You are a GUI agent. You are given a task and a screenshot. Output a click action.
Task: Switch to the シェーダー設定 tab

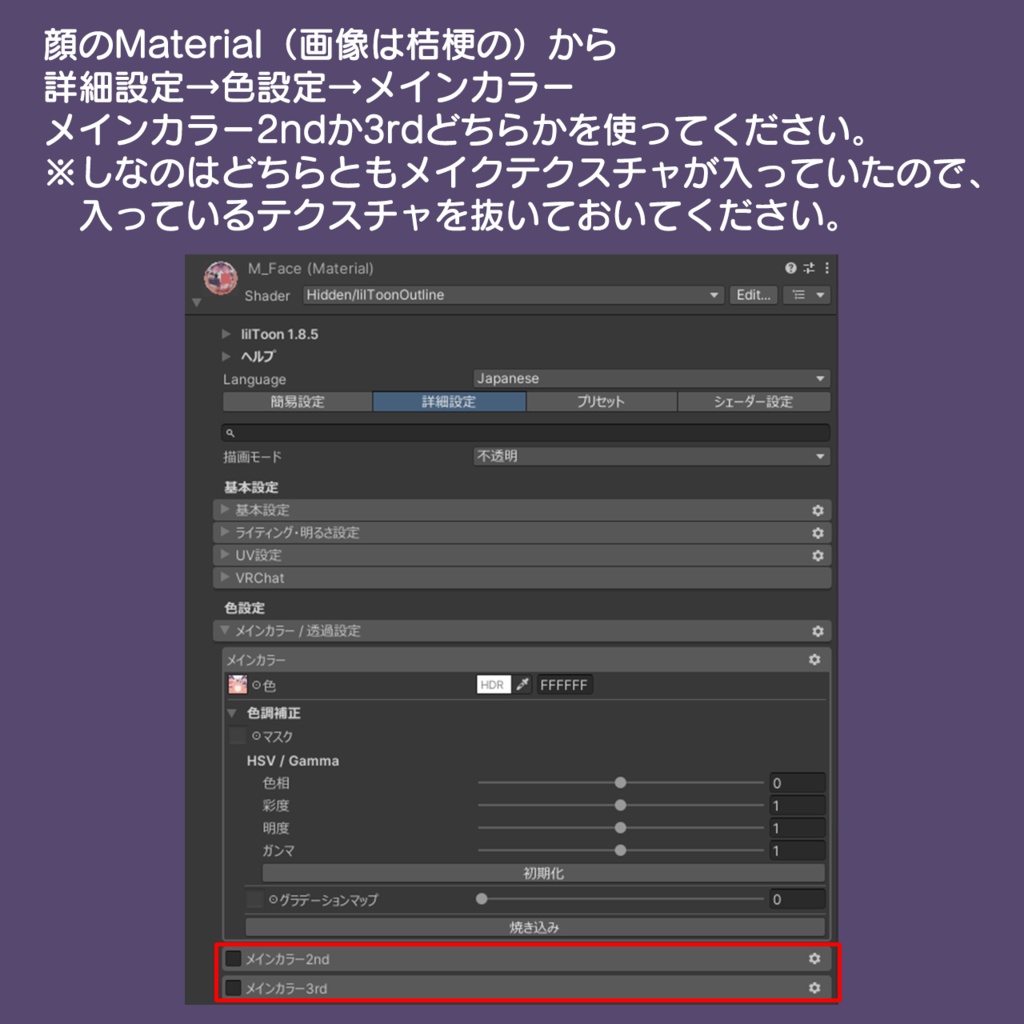pyautogui.click(x=754, y=401)
